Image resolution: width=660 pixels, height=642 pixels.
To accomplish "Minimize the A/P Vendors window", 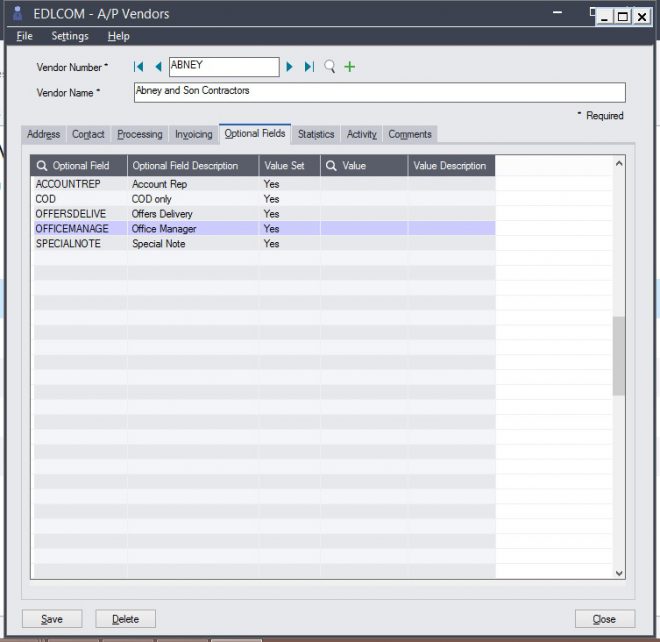I will point(605,17).
